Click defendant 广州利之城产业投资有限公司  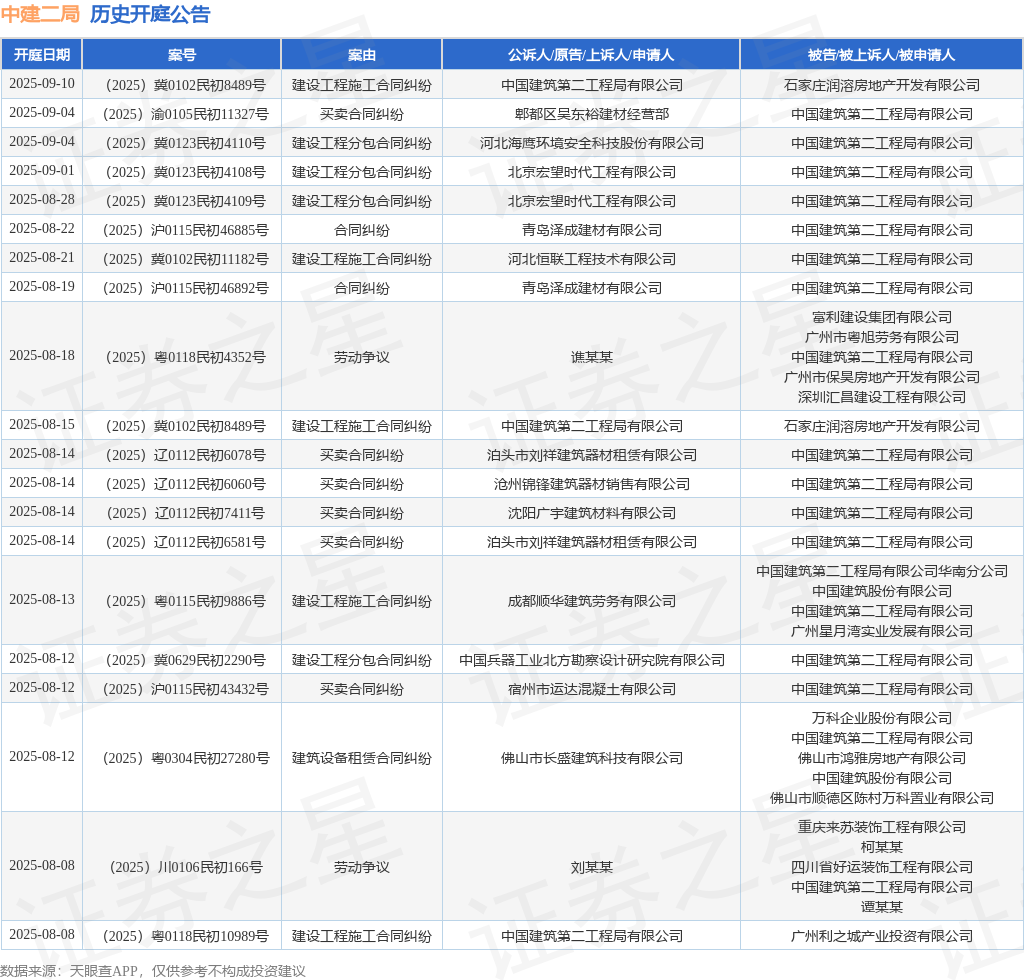[882, 936]
